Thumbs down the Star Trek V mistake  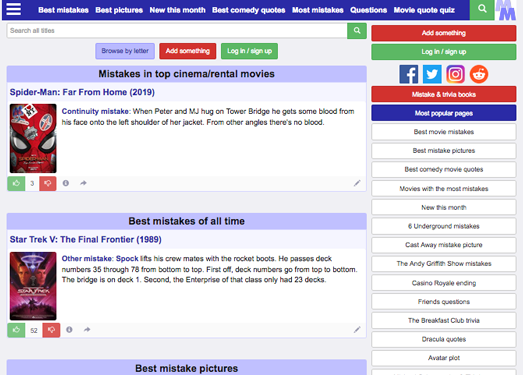click(51, 330)
